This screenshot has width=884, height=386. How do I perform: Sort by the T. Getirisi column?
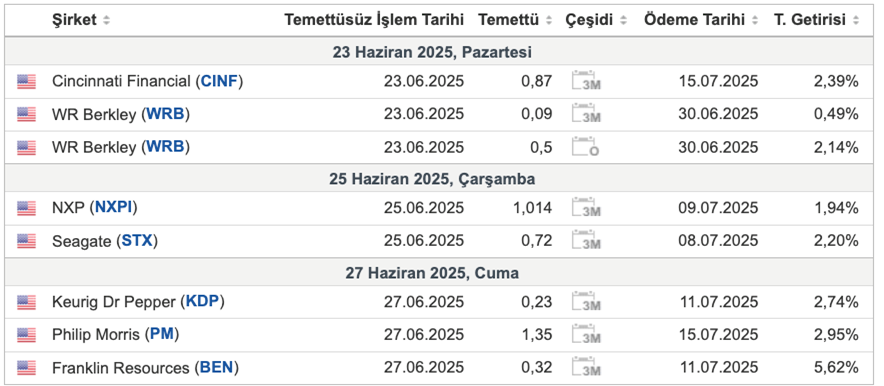(x=816, y=20)
